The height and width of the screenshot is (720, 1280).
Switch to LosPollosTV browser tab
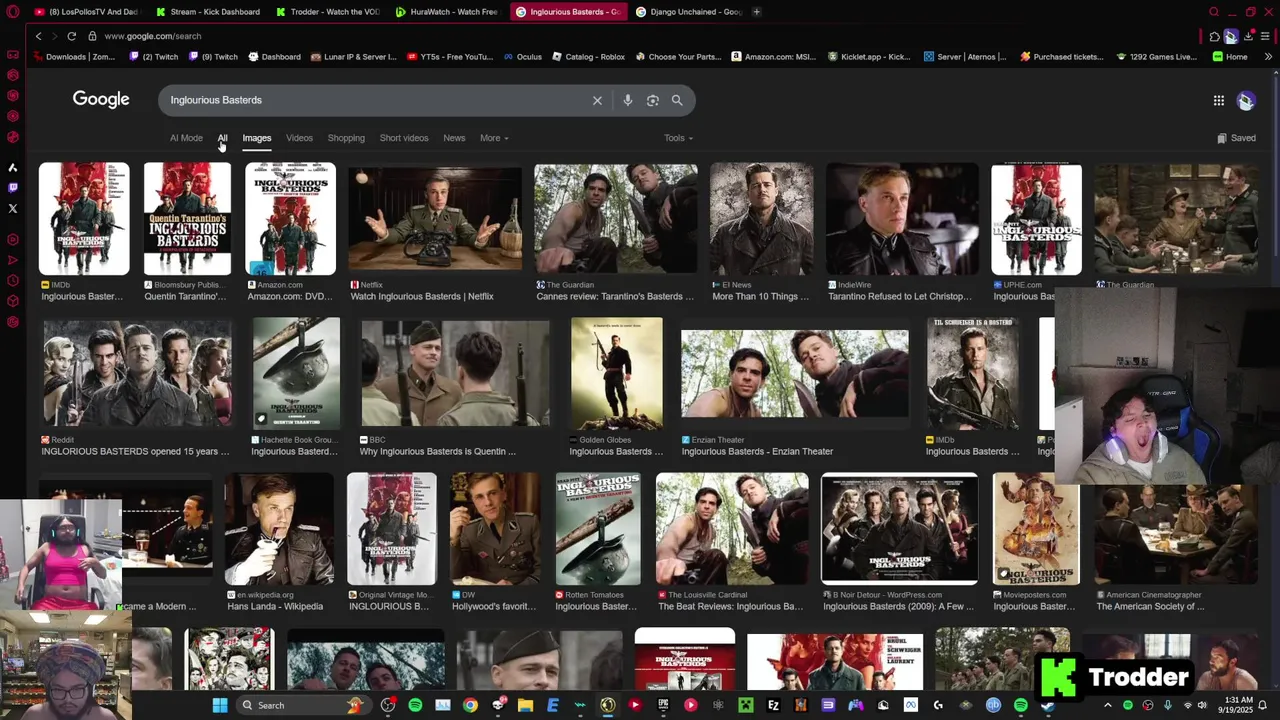coord(86,12)
